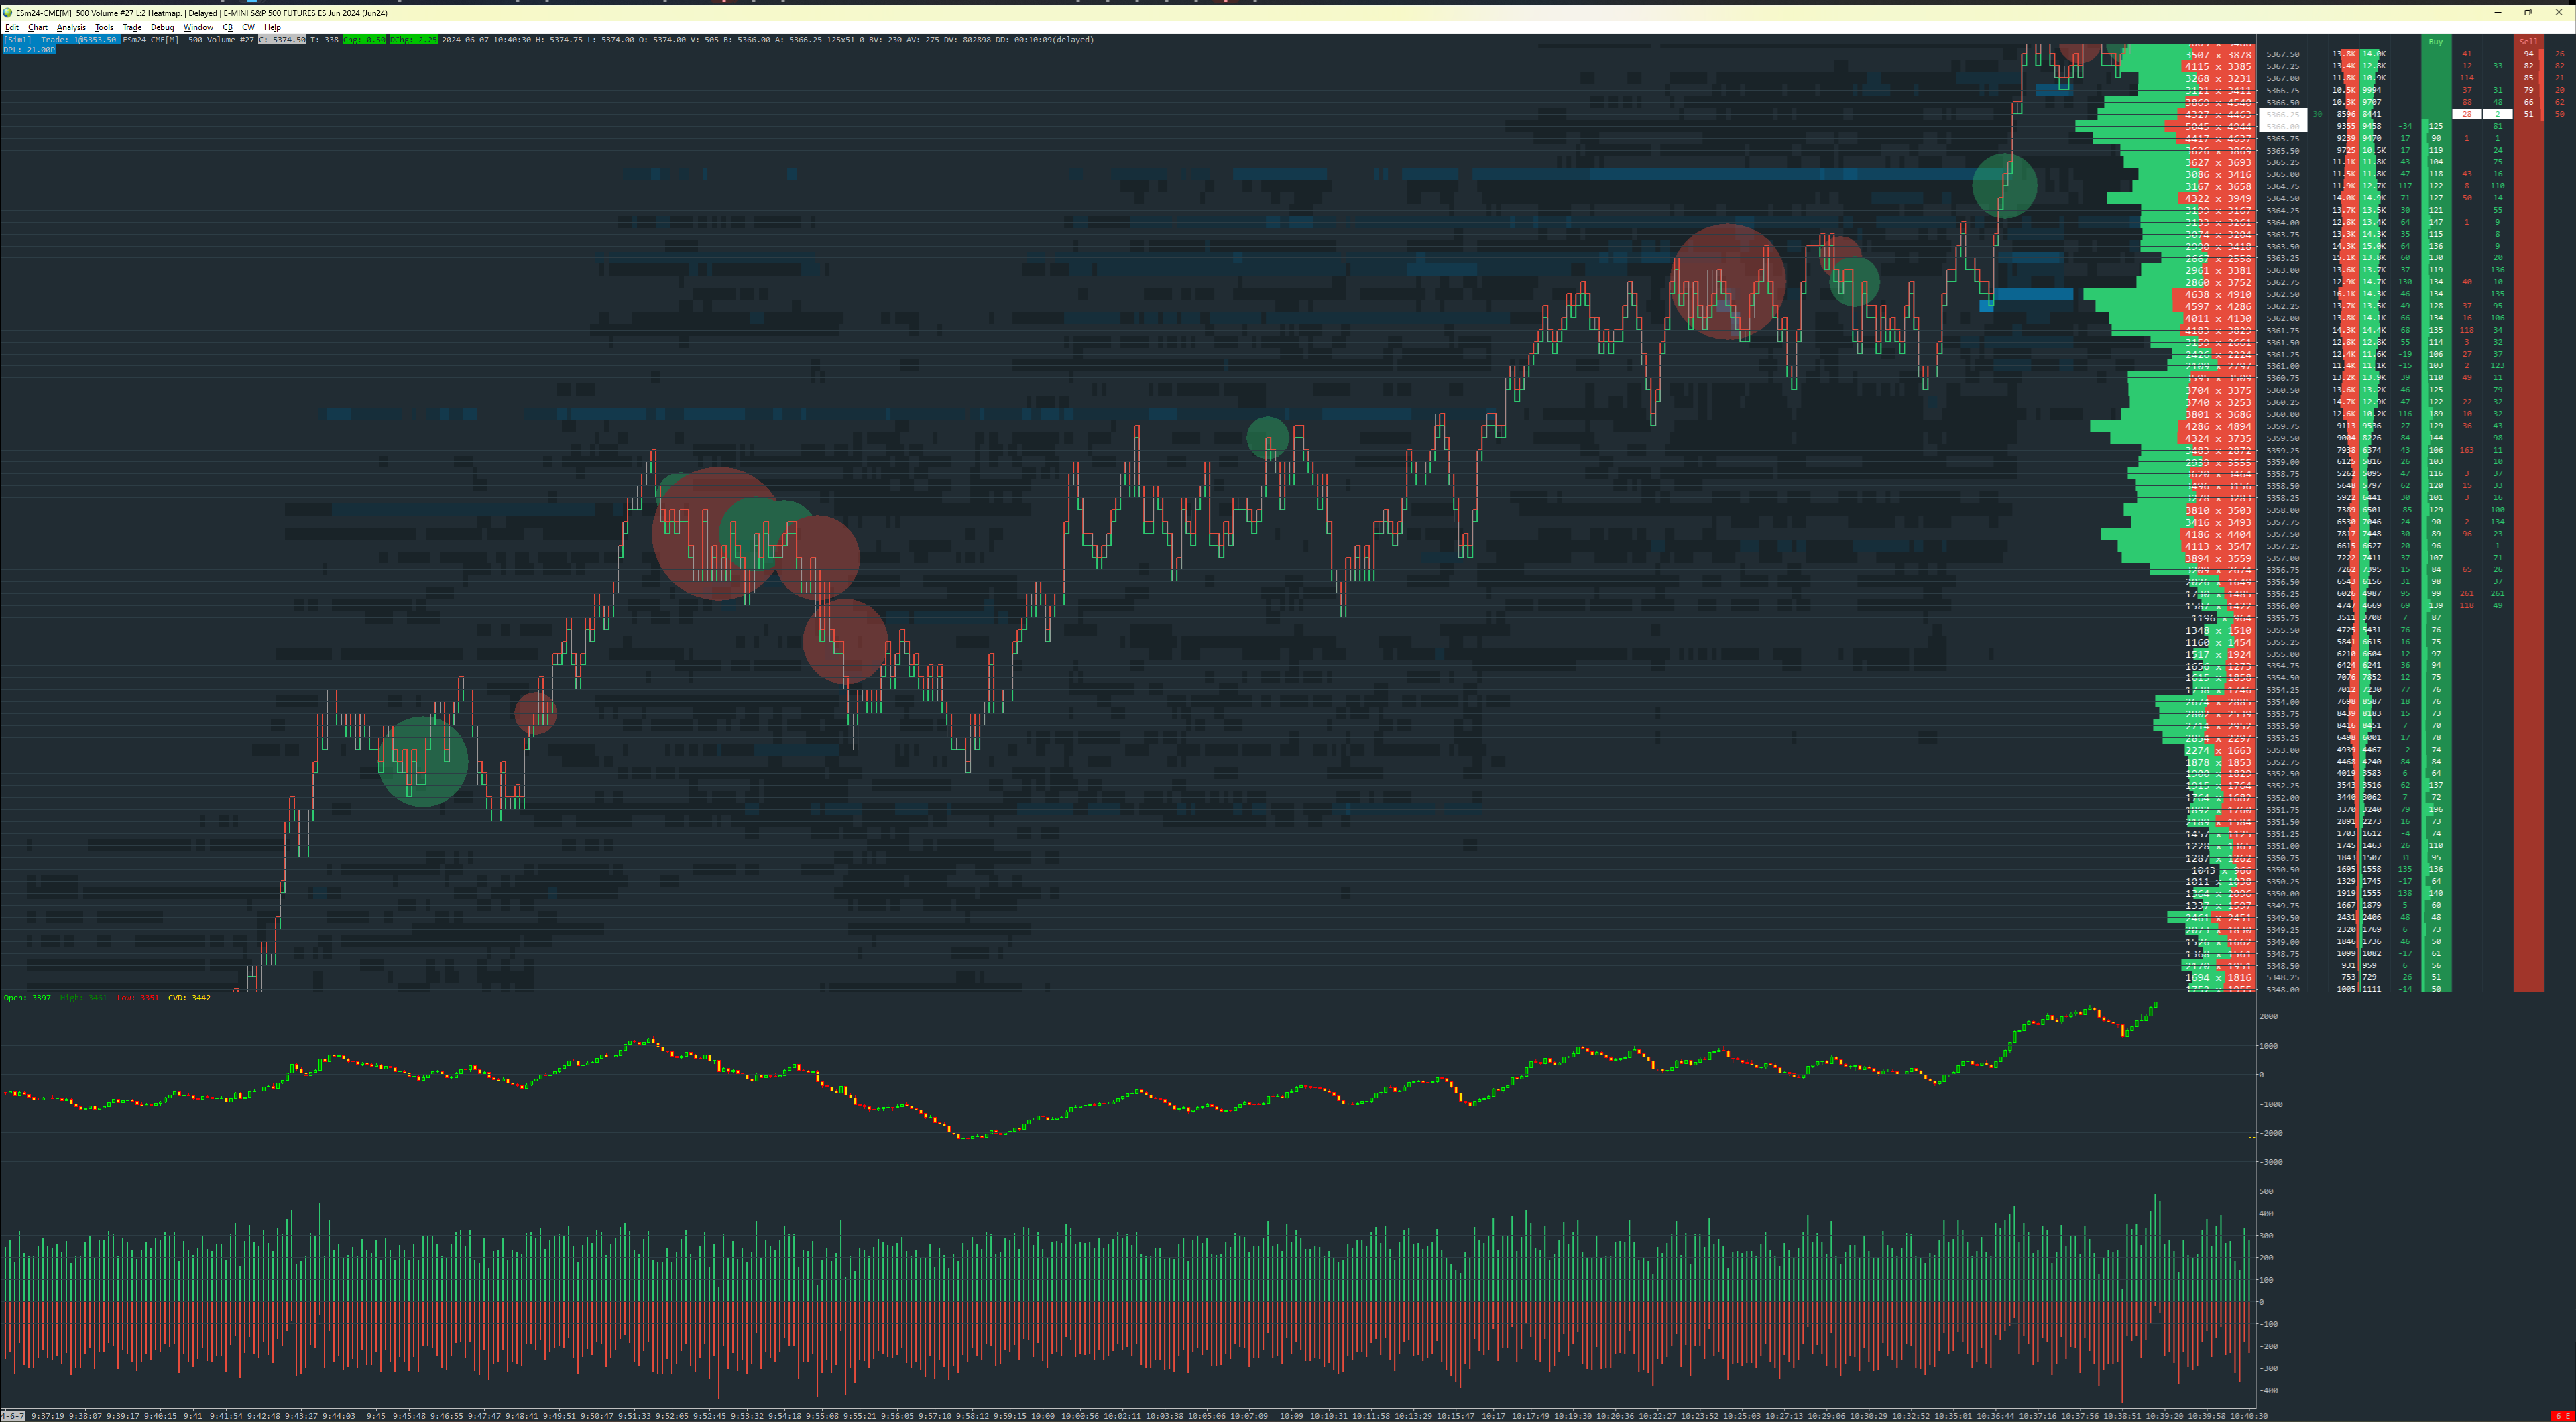Click the DPL 21.00P label

(x=29, y=50)
